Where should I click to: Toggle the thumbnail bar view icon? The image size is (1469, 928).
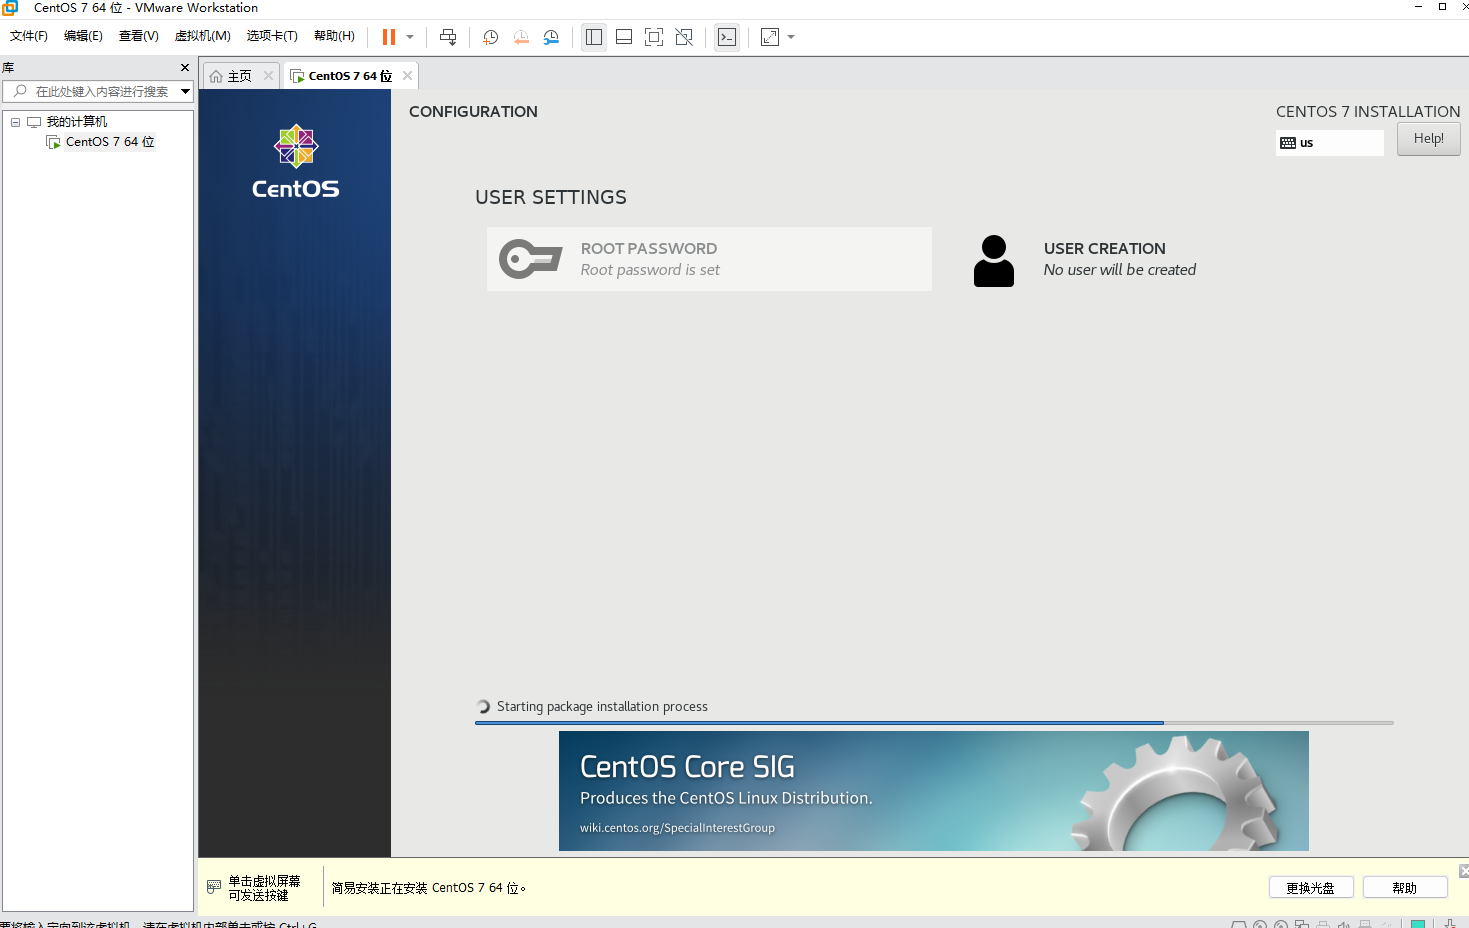coord(624,37)
